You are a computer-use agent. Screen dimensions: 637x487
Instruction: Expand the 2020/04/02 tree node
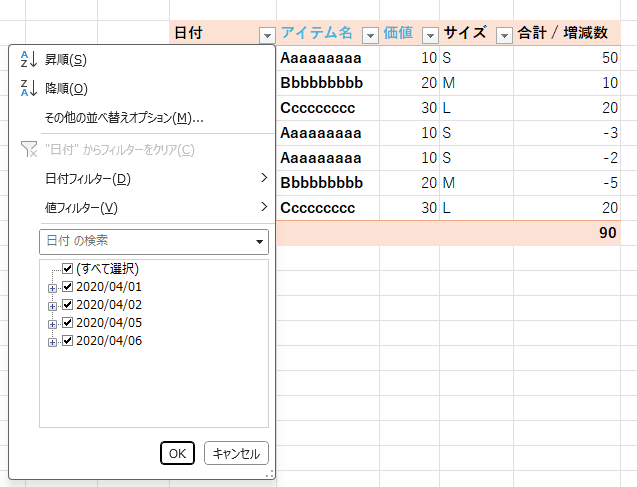point(52,306)
